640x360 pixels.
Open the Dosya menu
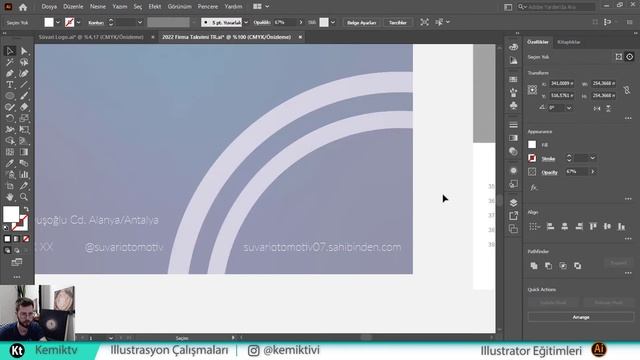(49, 7)
